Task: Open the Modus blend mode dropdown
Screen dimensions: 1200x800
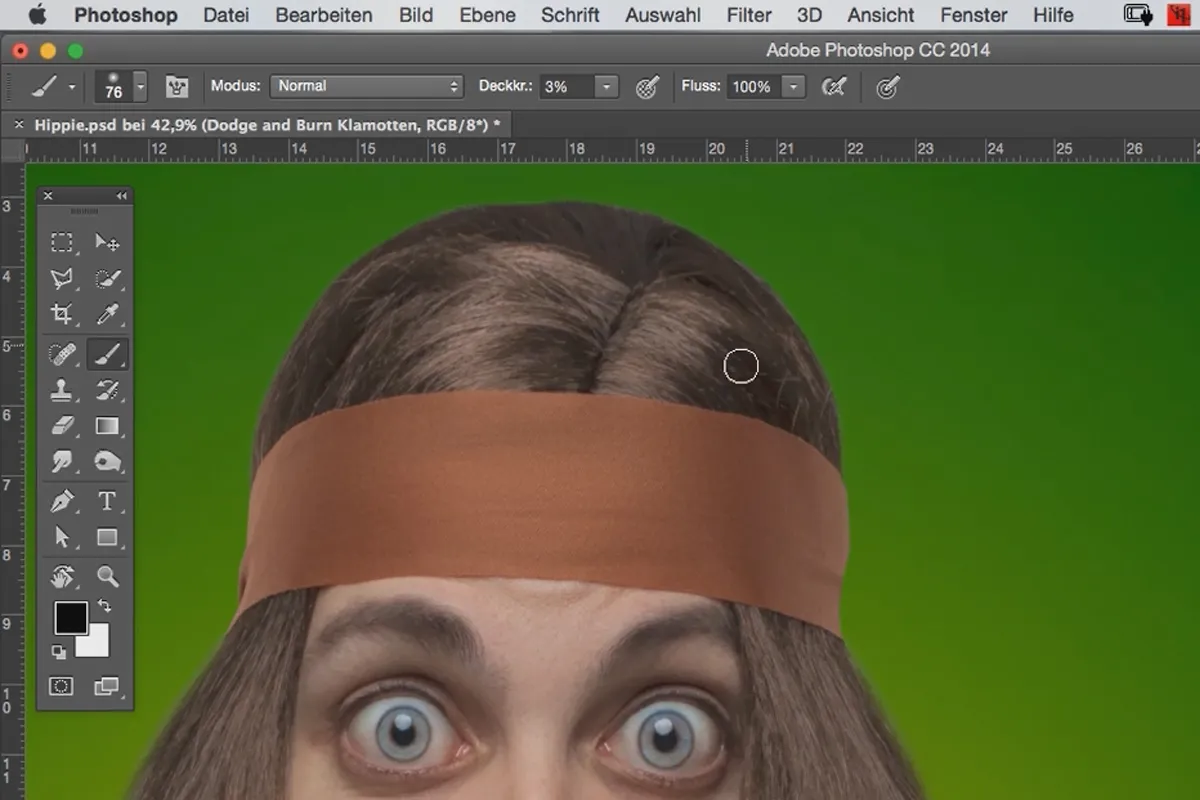Action: tap(367, 86)
